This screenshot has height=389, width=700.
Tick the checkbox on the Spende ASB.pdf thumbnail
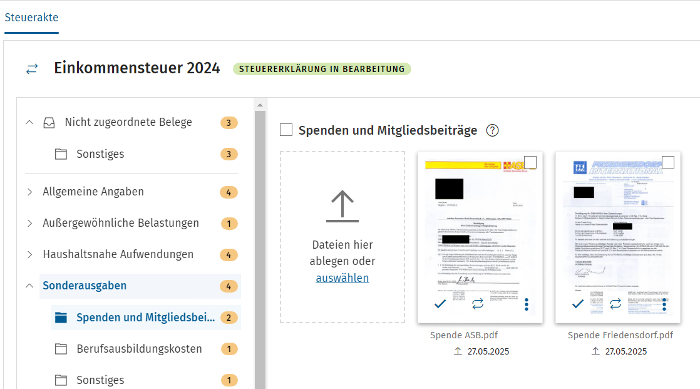click(530, 163)
